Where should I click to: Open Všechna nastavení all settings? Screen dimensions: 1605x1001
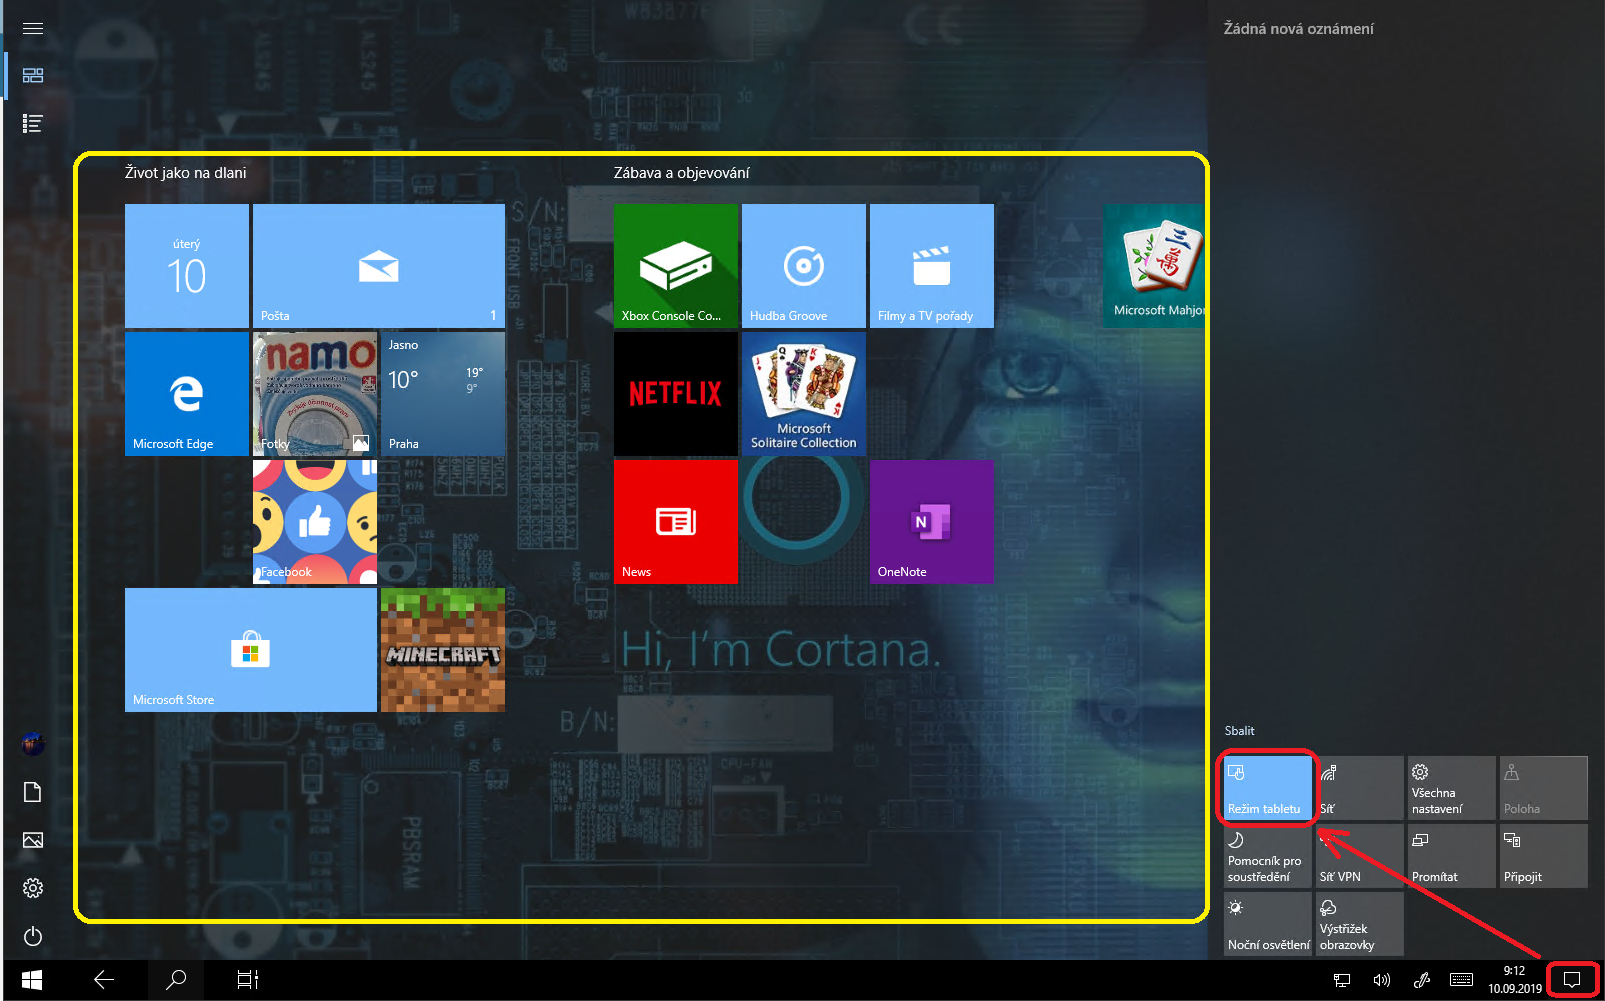coord(1452,788)
